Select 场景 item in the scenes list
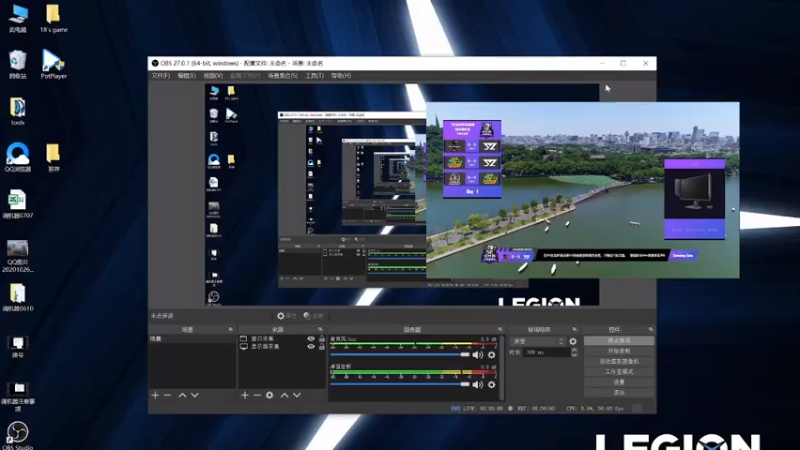Screen dimensions: 800x450 coord(192,339)
